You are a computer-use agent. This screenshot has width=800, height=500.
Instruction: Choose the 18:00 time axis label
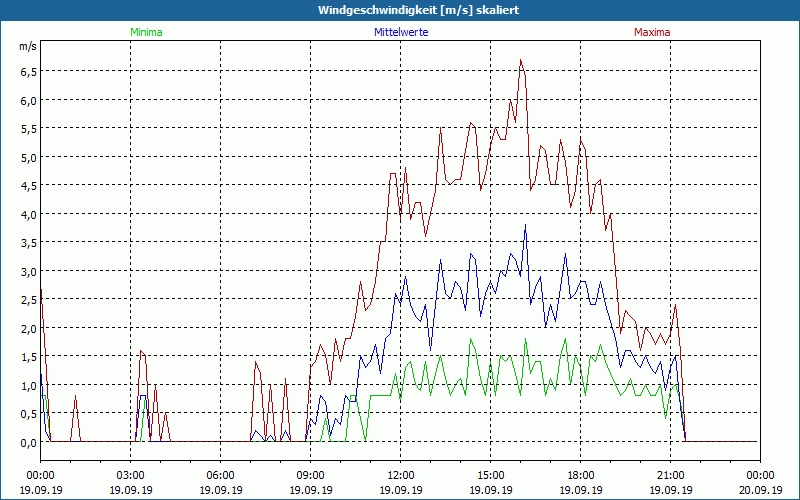tap(580, 475)
